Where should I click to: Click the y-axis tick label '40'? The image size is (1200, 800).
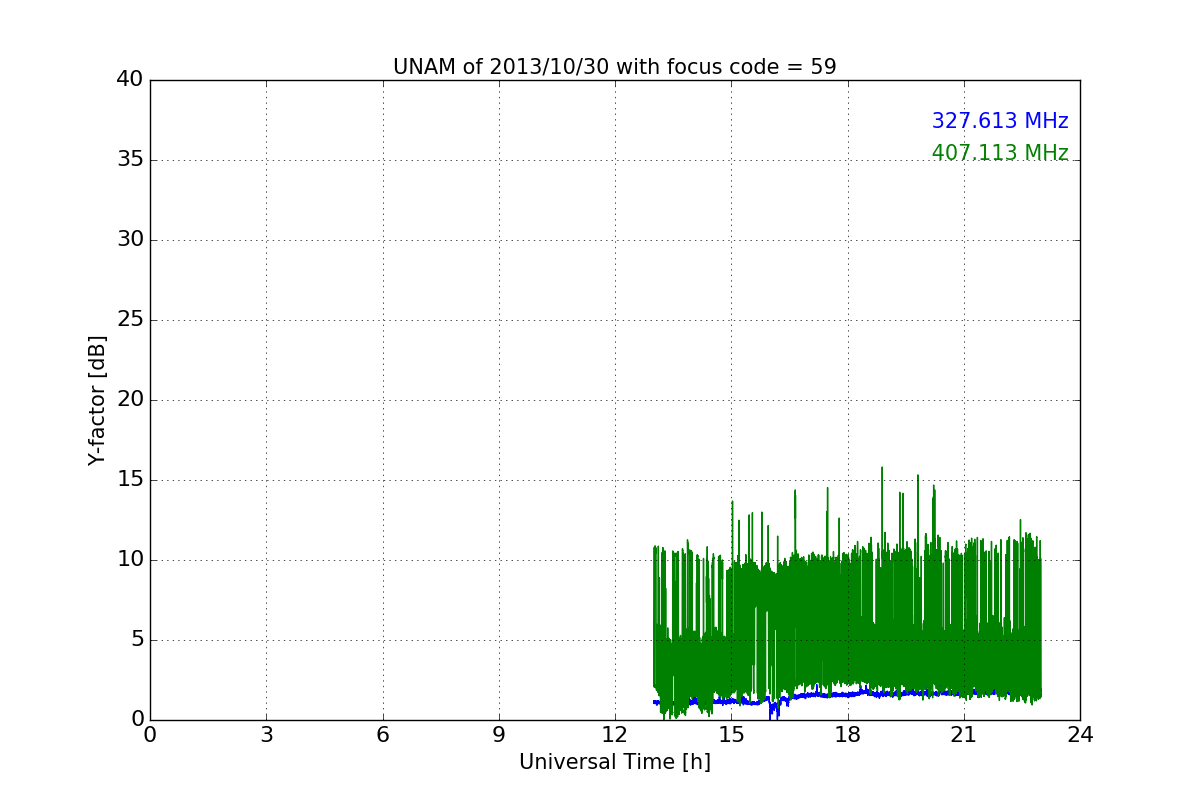(130, 80)
